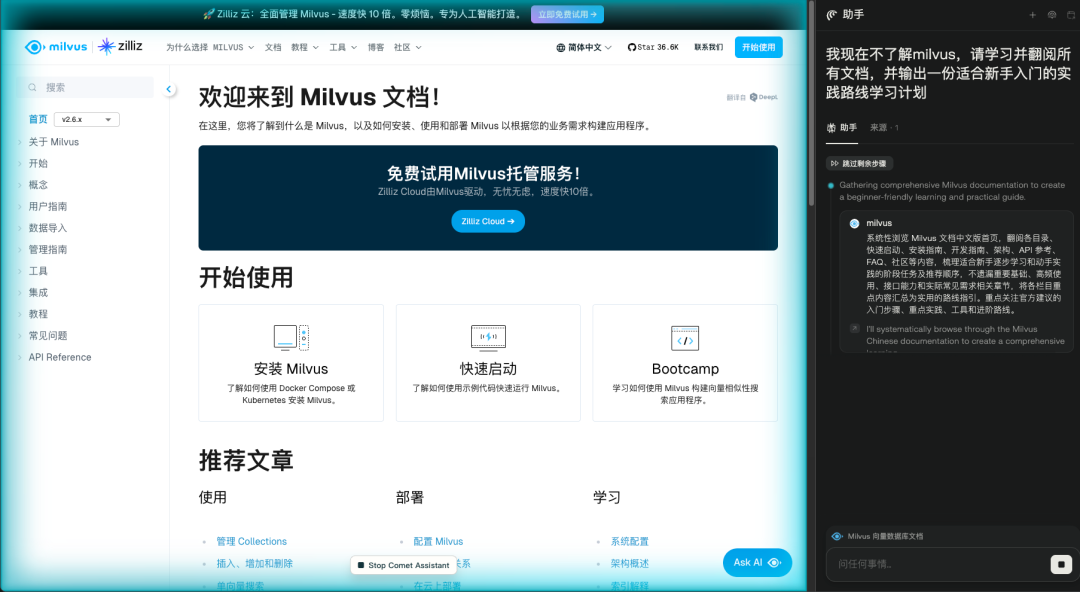This screenshot has height=592, width=1080.
Task: Click the assistant panel window icon at the top-right edge
Action: tap(1071, 14)
